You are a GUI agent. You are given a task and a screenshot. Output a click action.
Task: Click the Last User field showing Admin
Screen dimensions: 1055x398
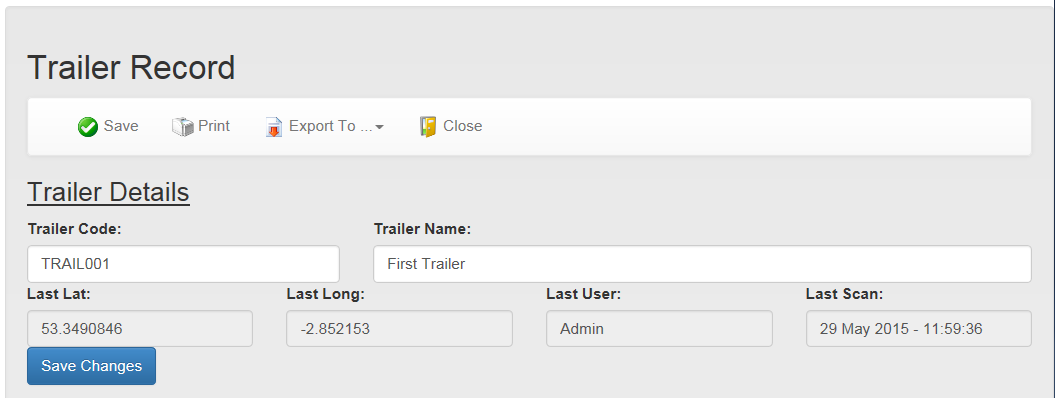point(659,329)
